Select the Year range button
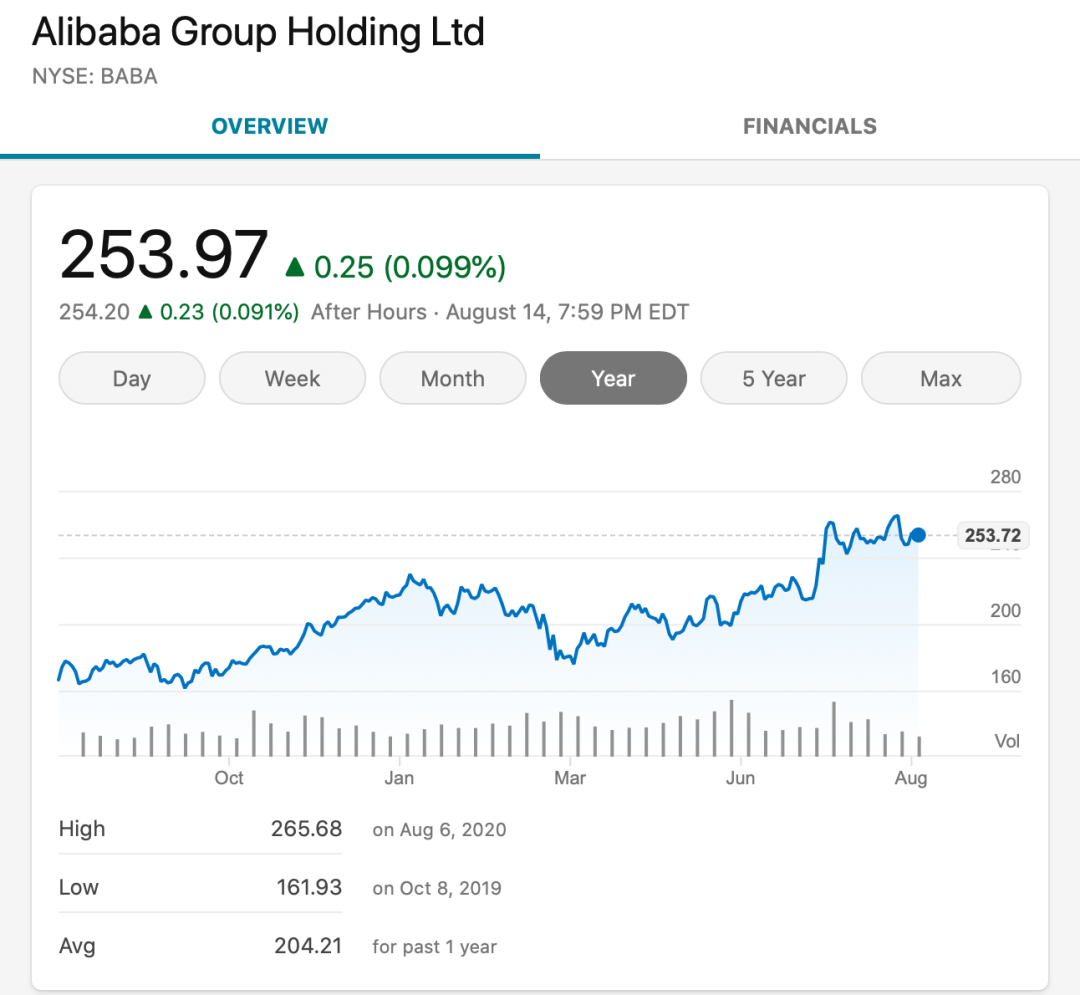Screen dimensions: 1080x995 coord(613,379)
